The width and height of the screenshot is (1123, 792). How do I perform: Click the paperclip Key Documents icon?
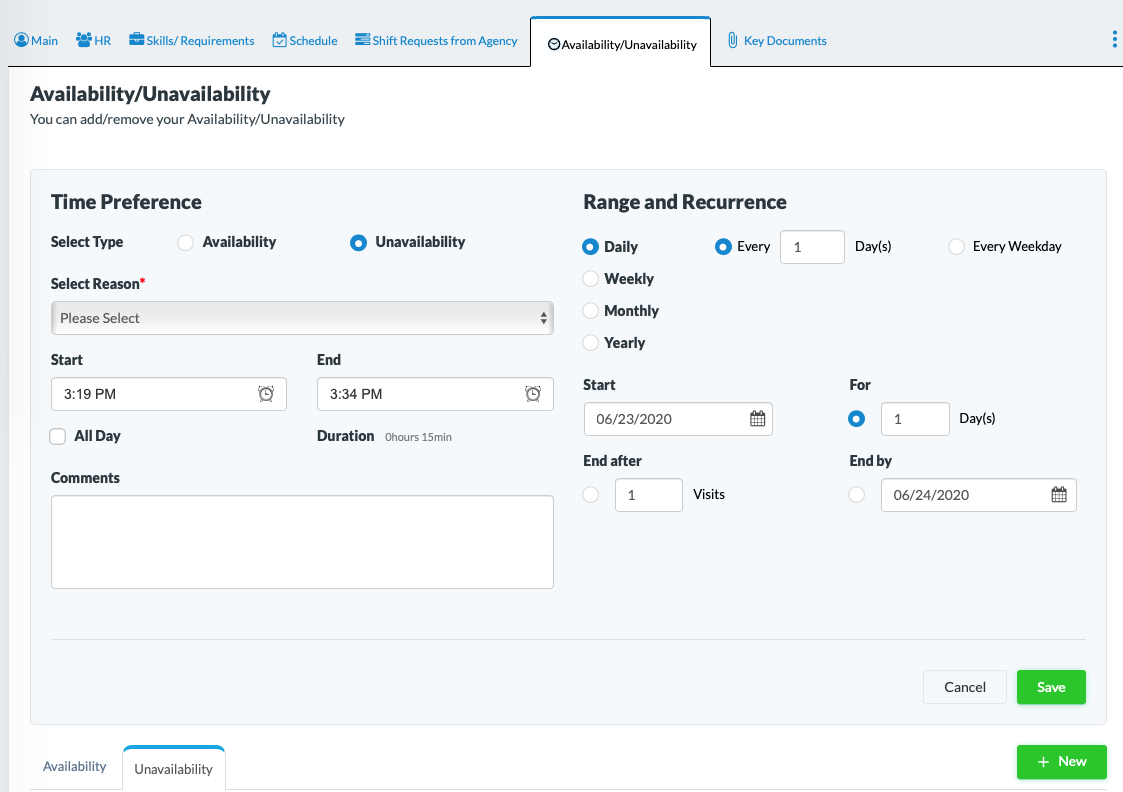coord(732,41)
